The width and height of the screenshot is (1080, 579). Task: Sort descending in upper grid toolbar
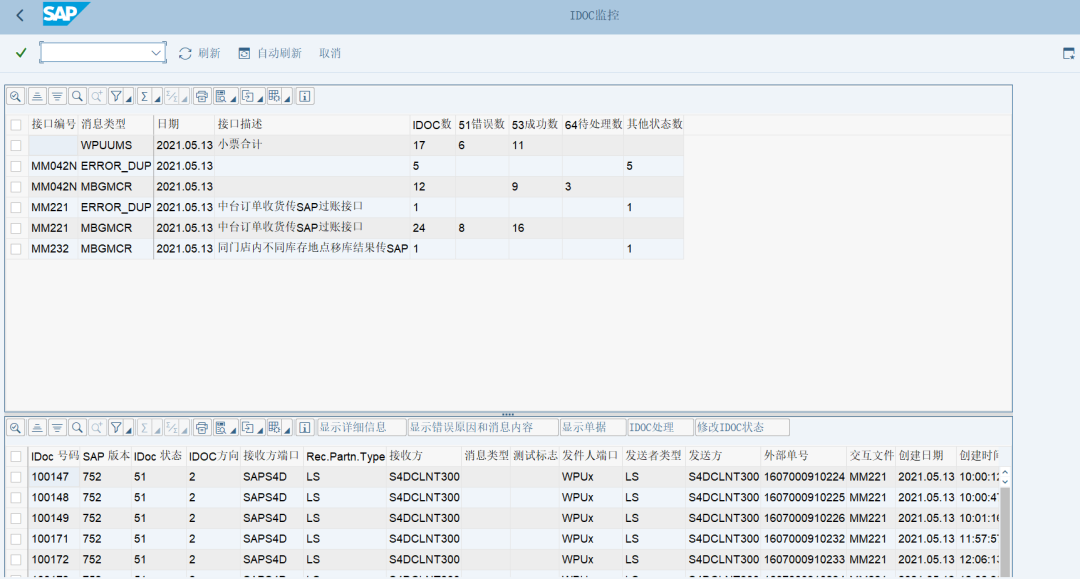coord(57,96)
